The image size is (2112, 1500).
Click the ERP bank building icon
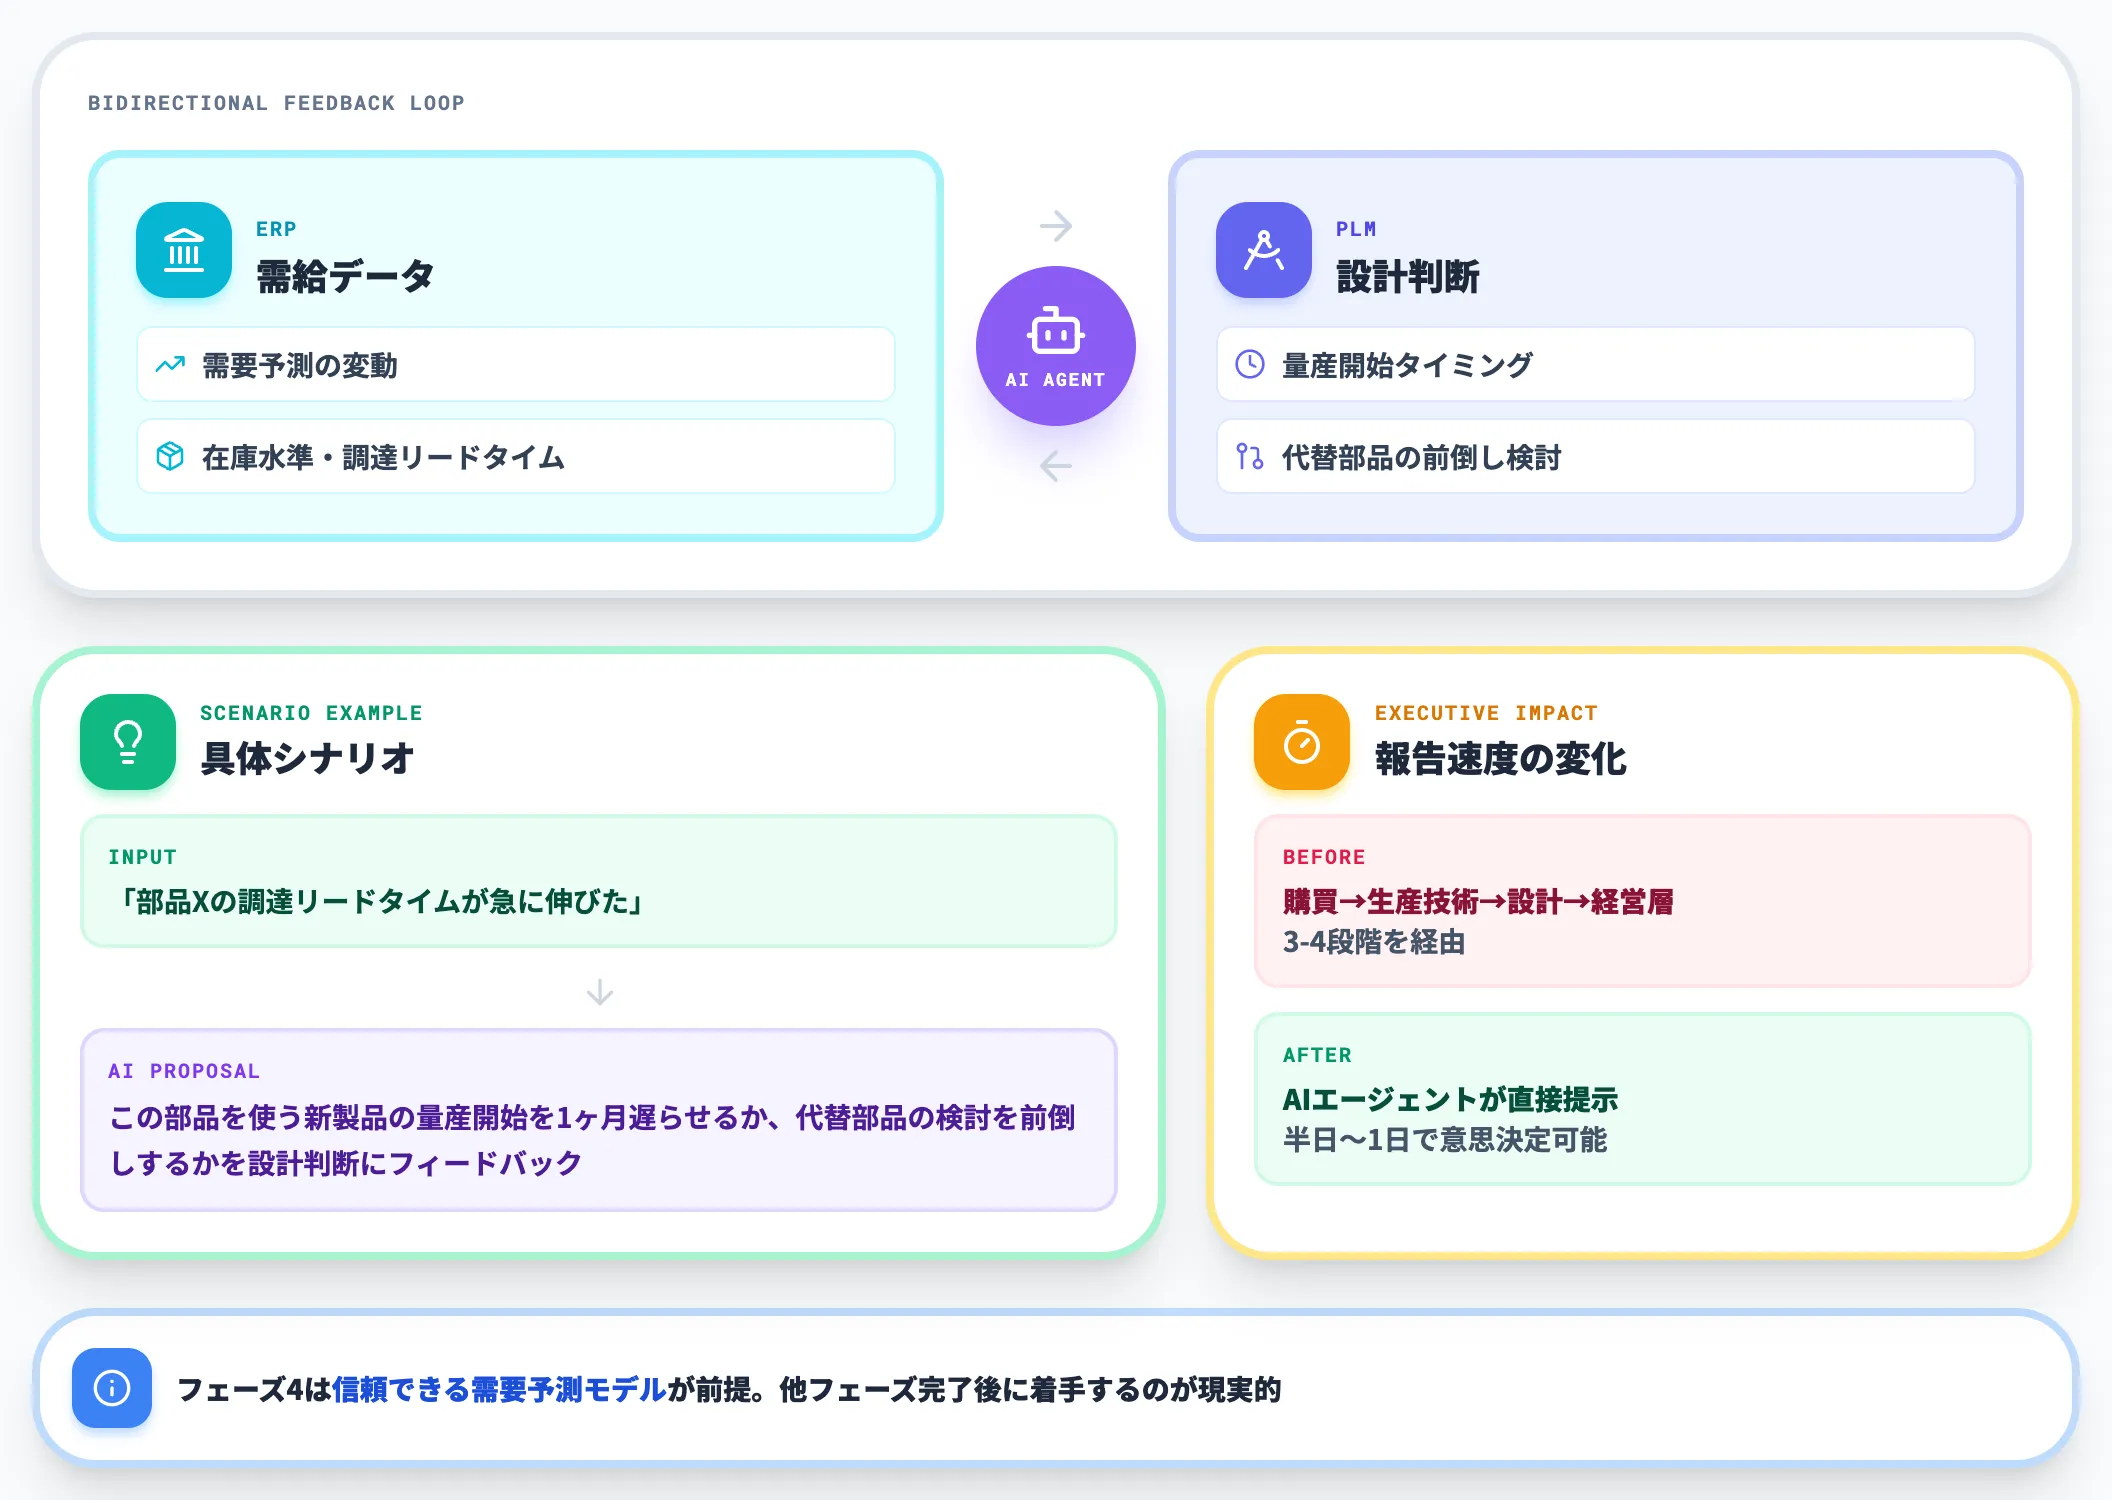point(184,250)
